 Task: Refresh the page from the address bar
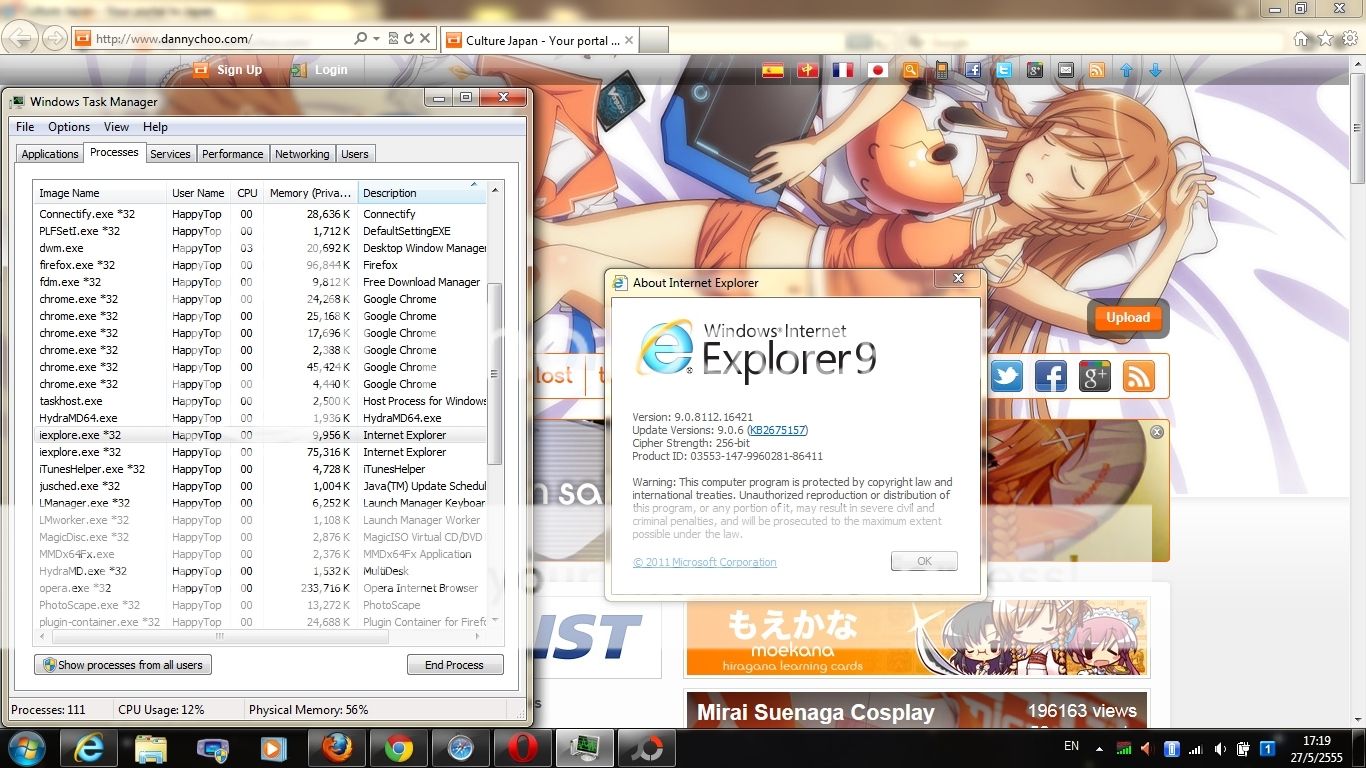click(408, 39)
